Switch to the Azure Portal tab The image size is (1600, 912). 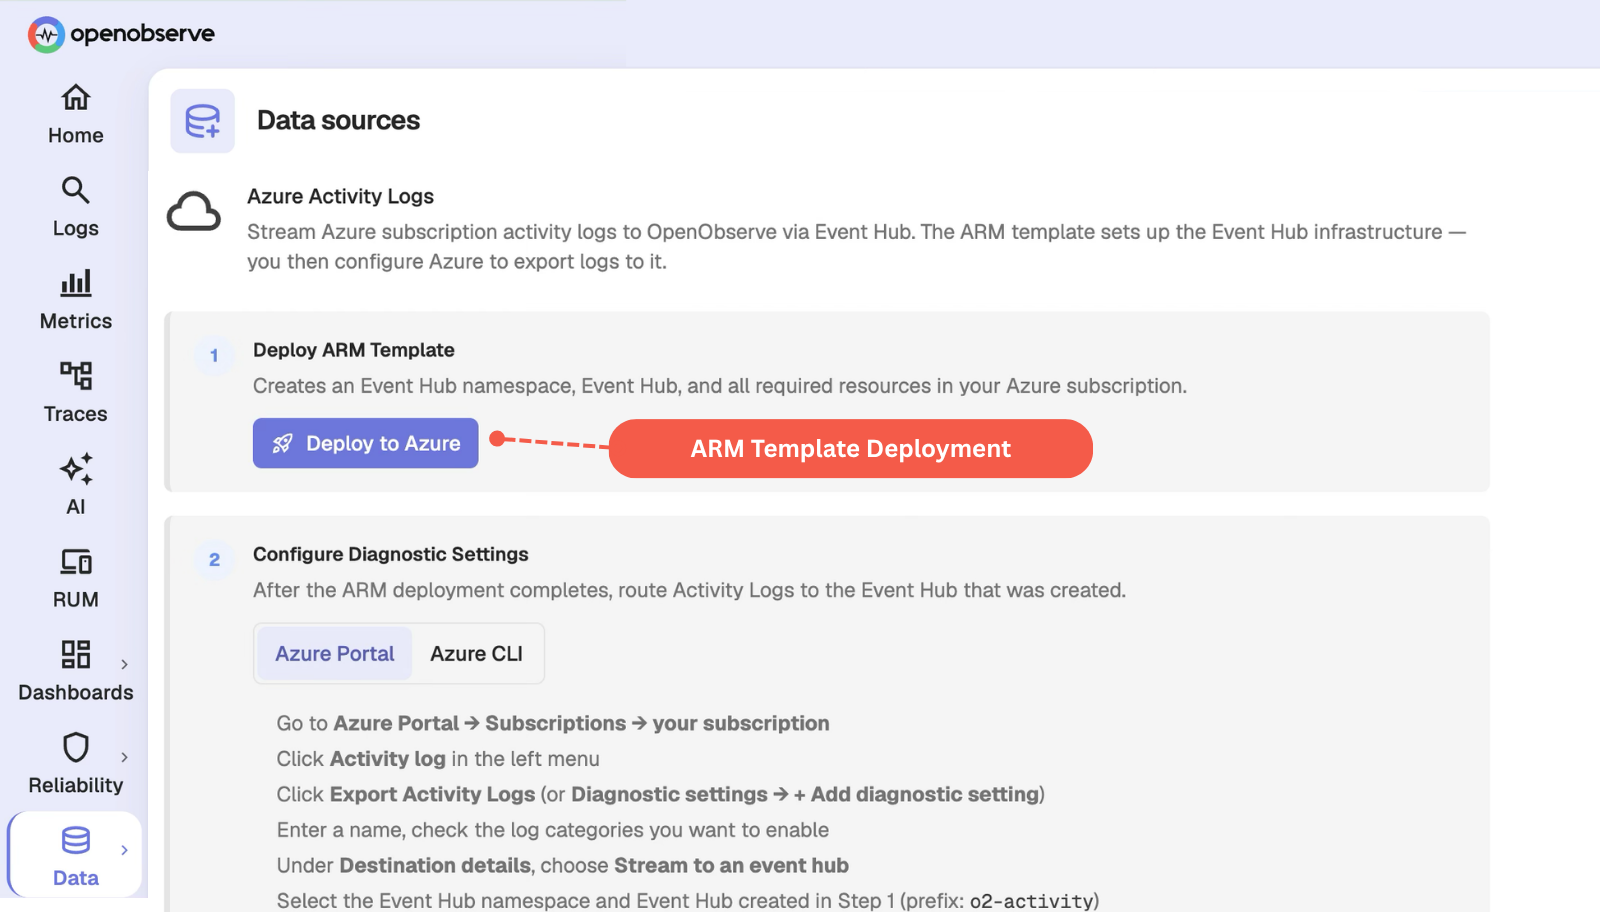335,654
